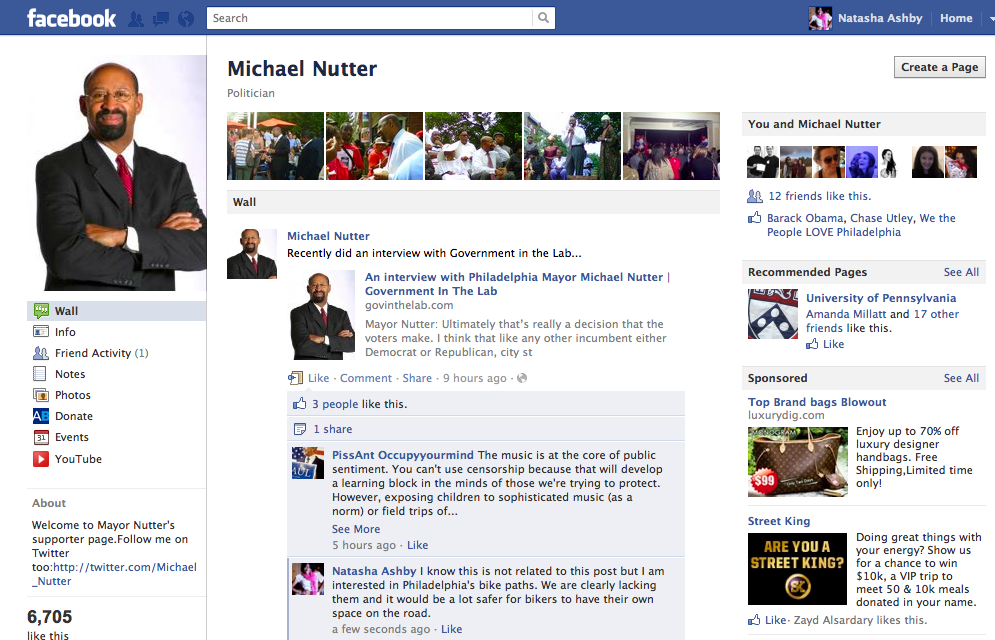Like the Street King sponsored ad

[x=775, y=620]
